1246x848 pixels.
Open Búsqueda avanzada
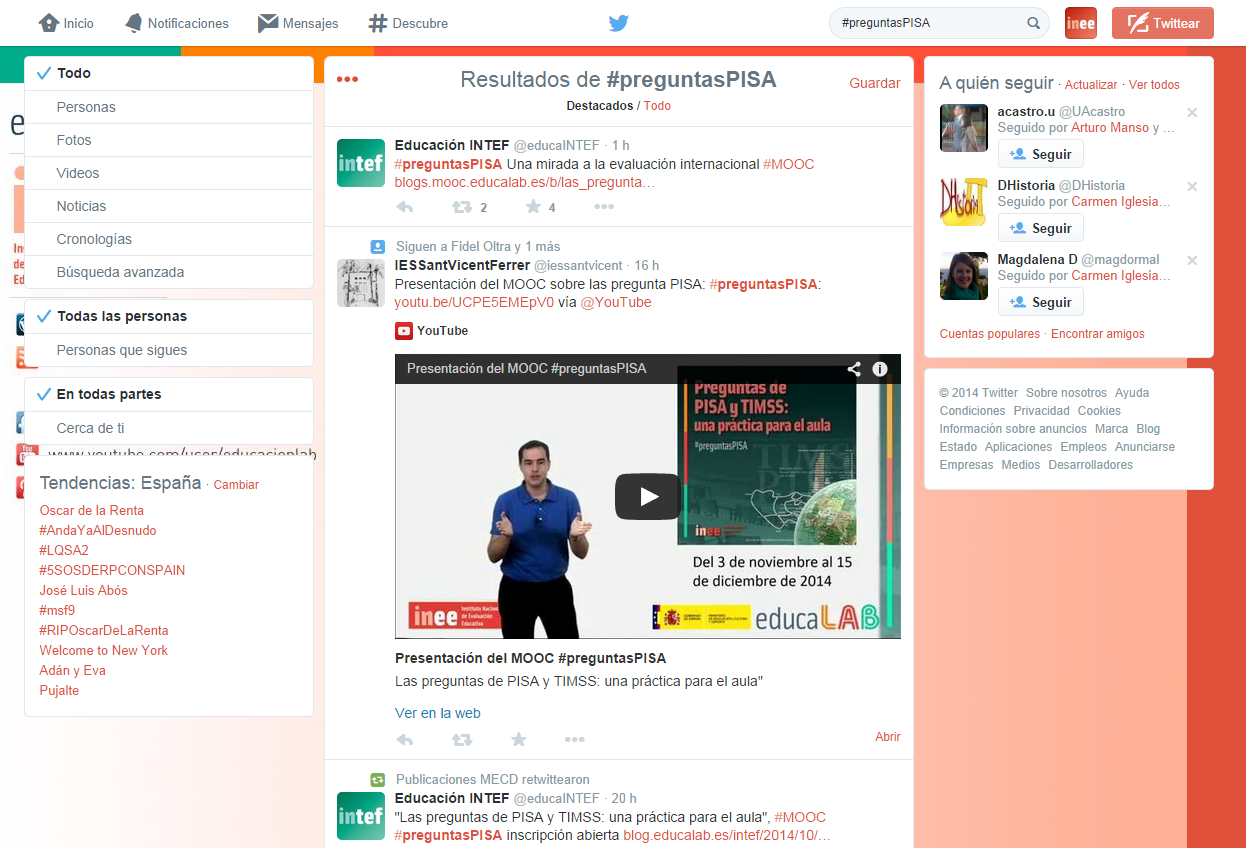coord(169,272)
